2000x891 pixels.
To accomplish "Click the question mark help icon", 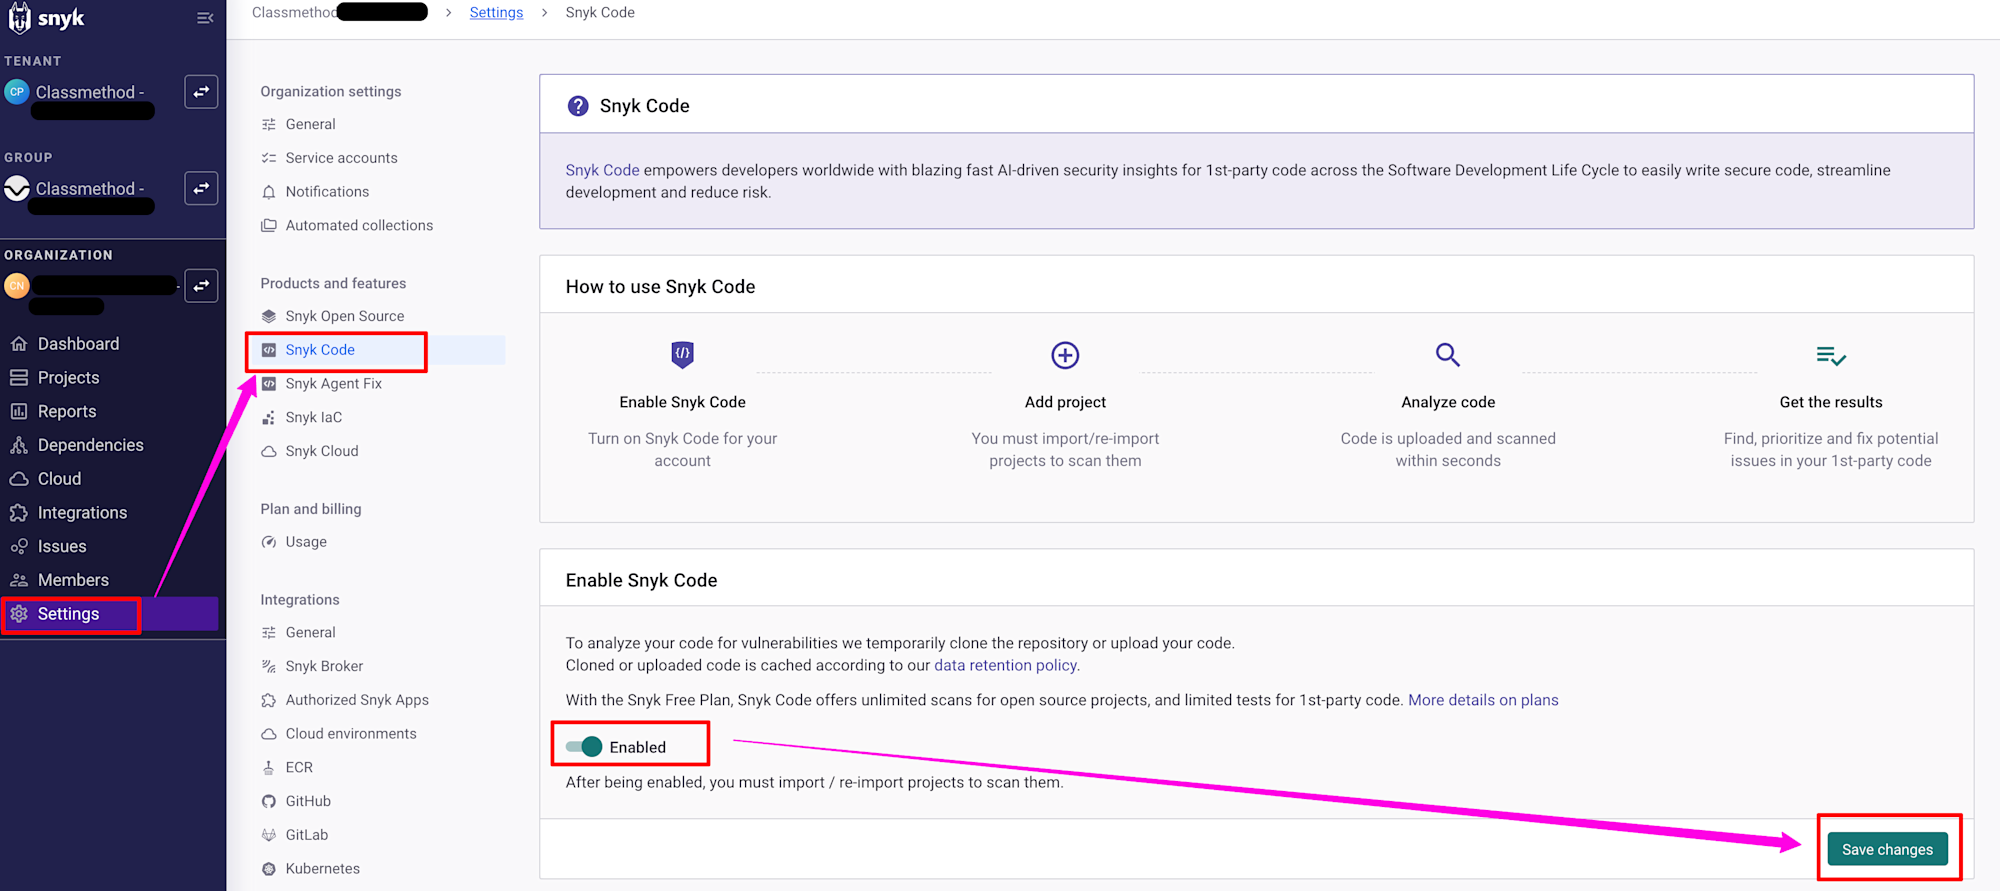I will 578,106.
